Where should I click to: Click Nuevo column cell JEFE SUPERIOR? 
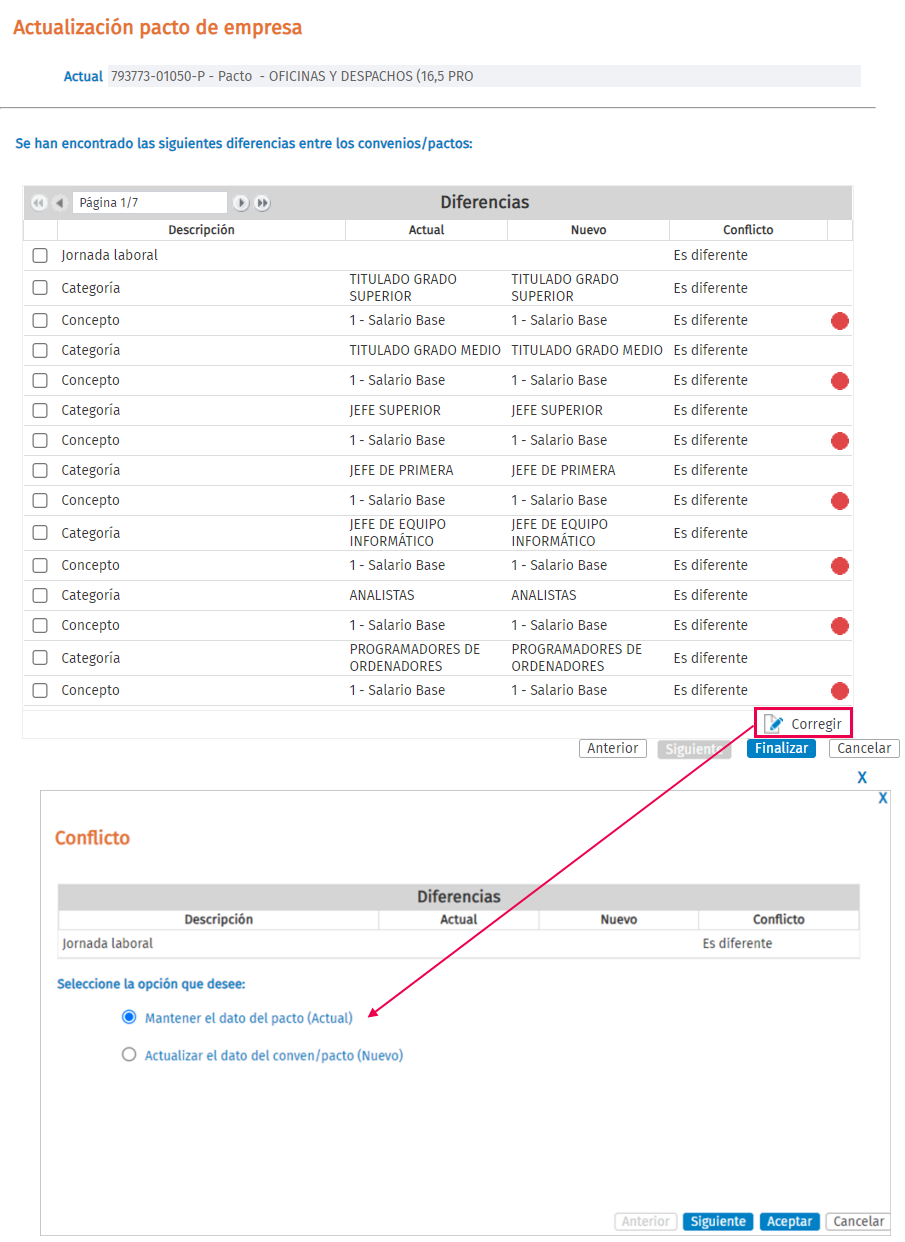pos(557,411)
